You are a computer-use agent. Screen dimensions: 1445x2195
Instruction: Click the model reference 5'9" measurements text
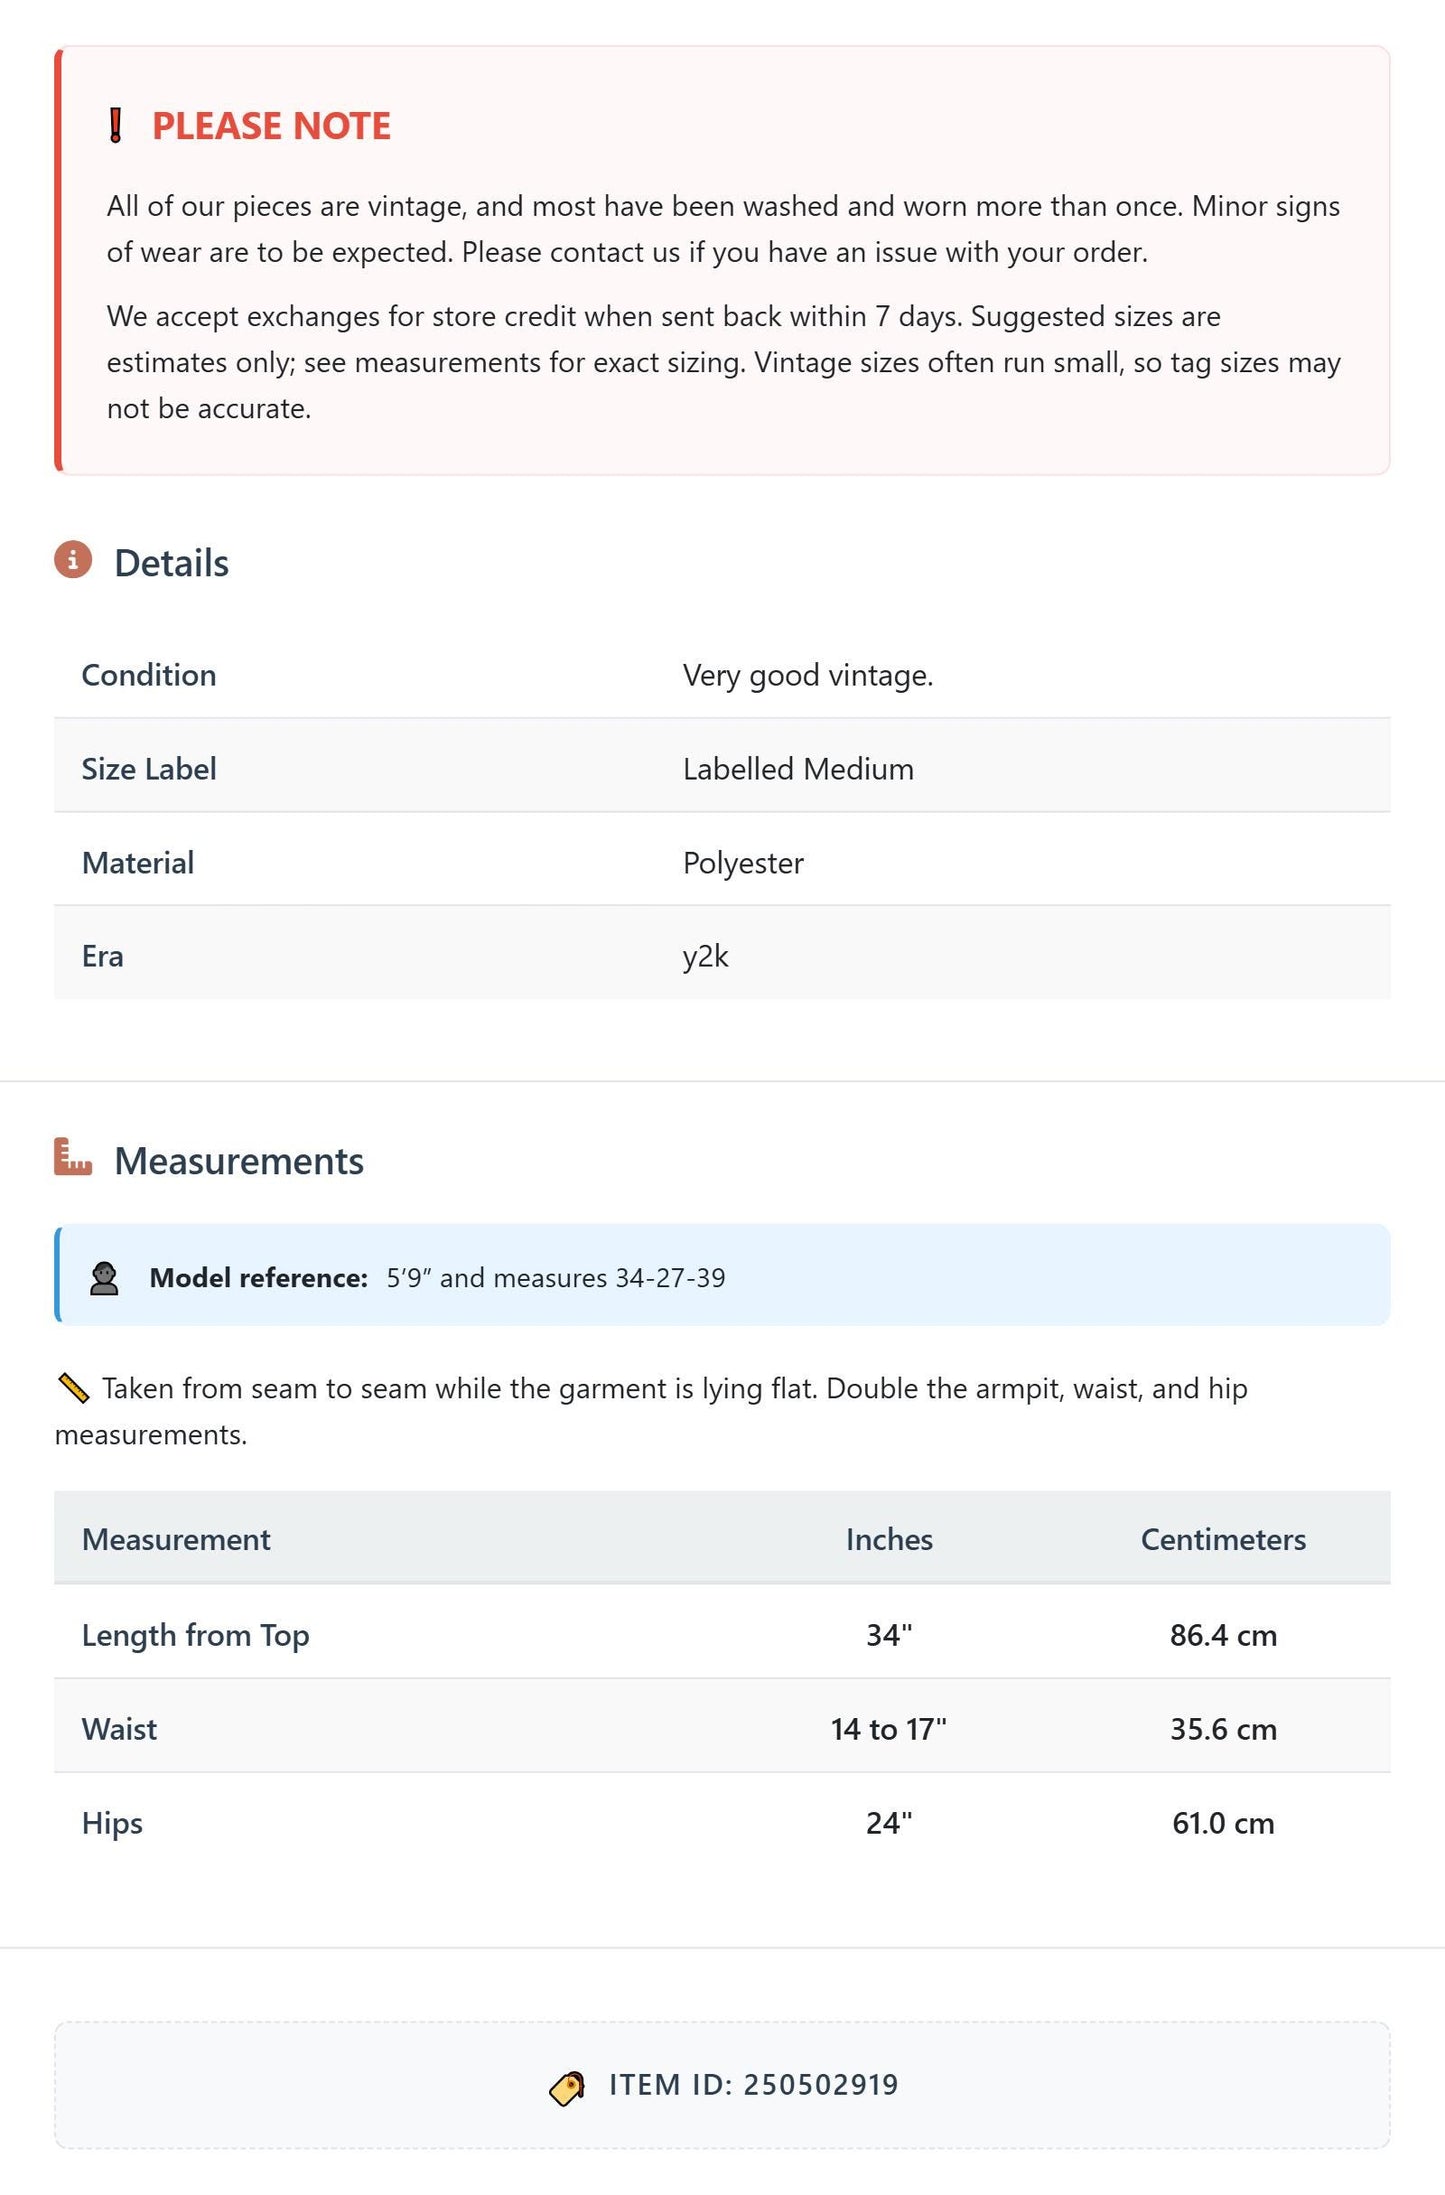pos(556,1278)
